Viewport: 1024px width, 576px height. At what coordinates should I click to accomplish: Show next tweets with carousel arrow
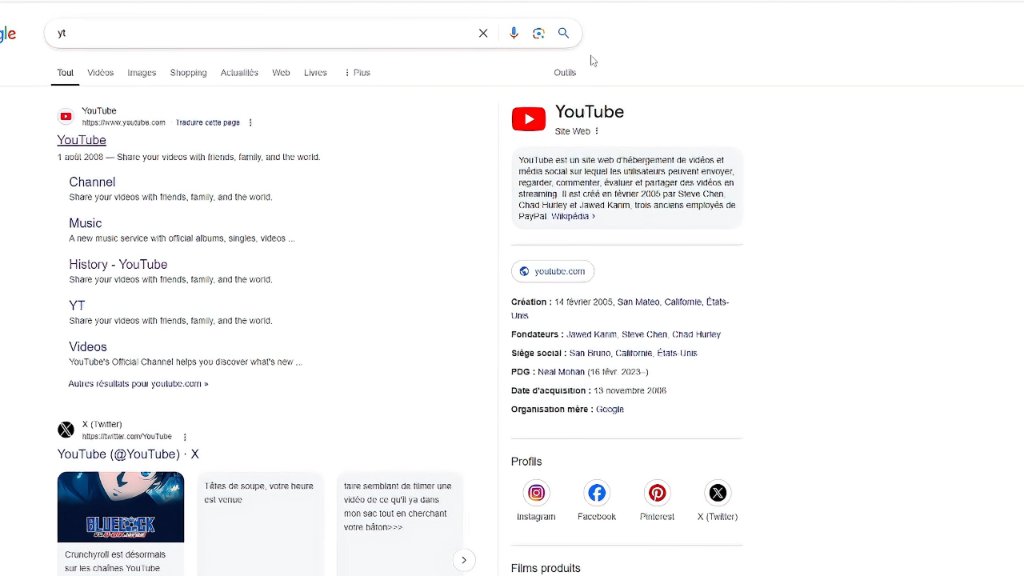(464, 560)
